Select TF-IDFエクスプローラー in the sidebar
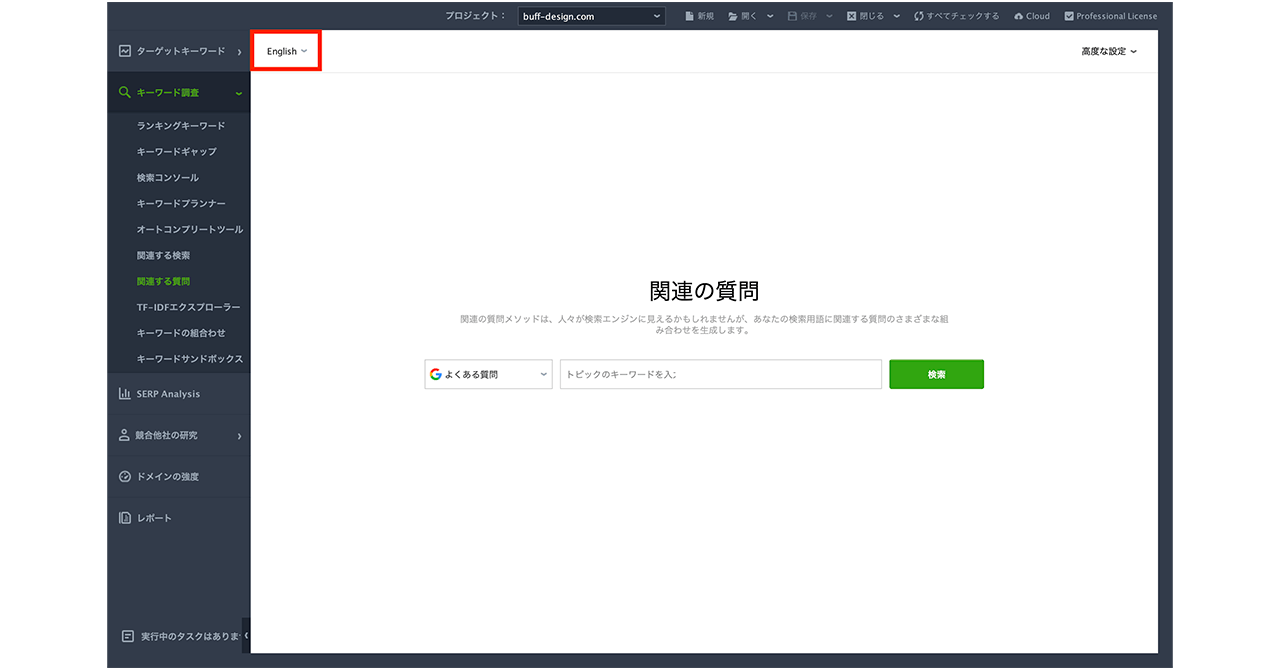The height and width of the screenshot is (670, 1280). click(188, 308)
